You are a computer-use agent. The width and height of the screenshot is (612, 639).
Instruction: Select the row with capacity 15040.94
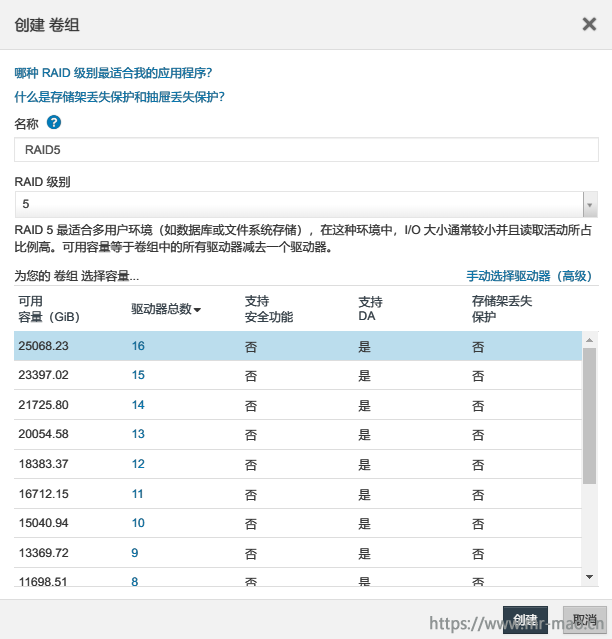[298, 523]
